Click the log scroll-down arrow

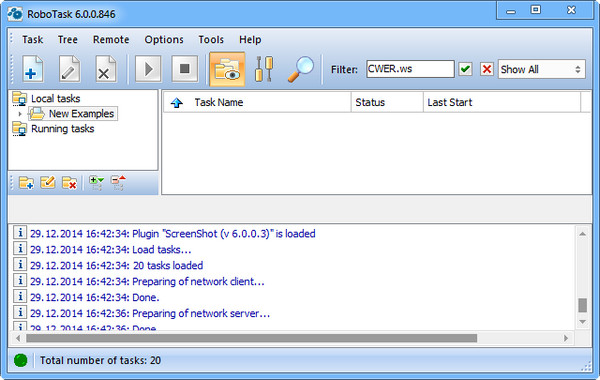click(x=582, y=322)
